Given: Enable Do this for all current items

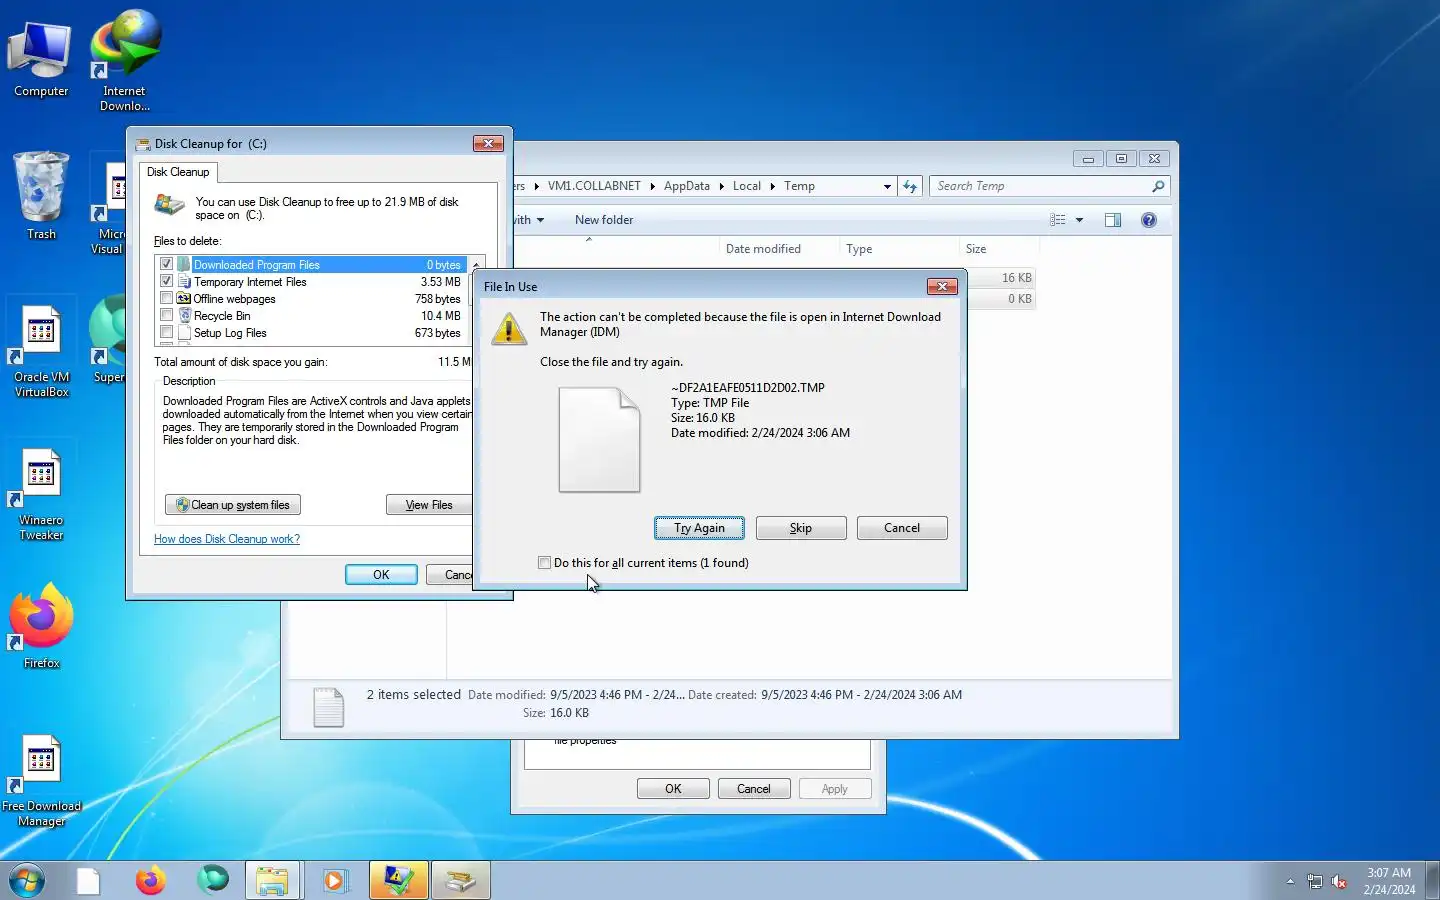Looking at the screenshot, I should 544,563.
